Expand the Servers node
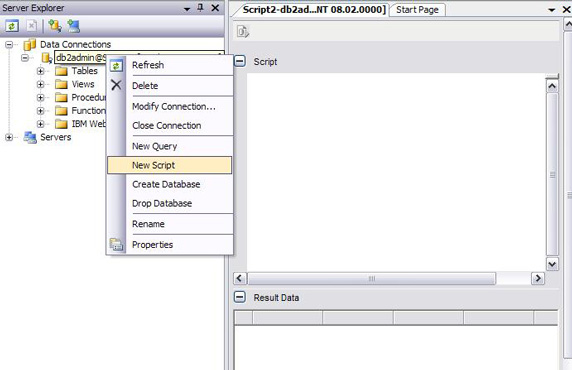This screenshot has width=572, height=370. (x=9, y=137)
